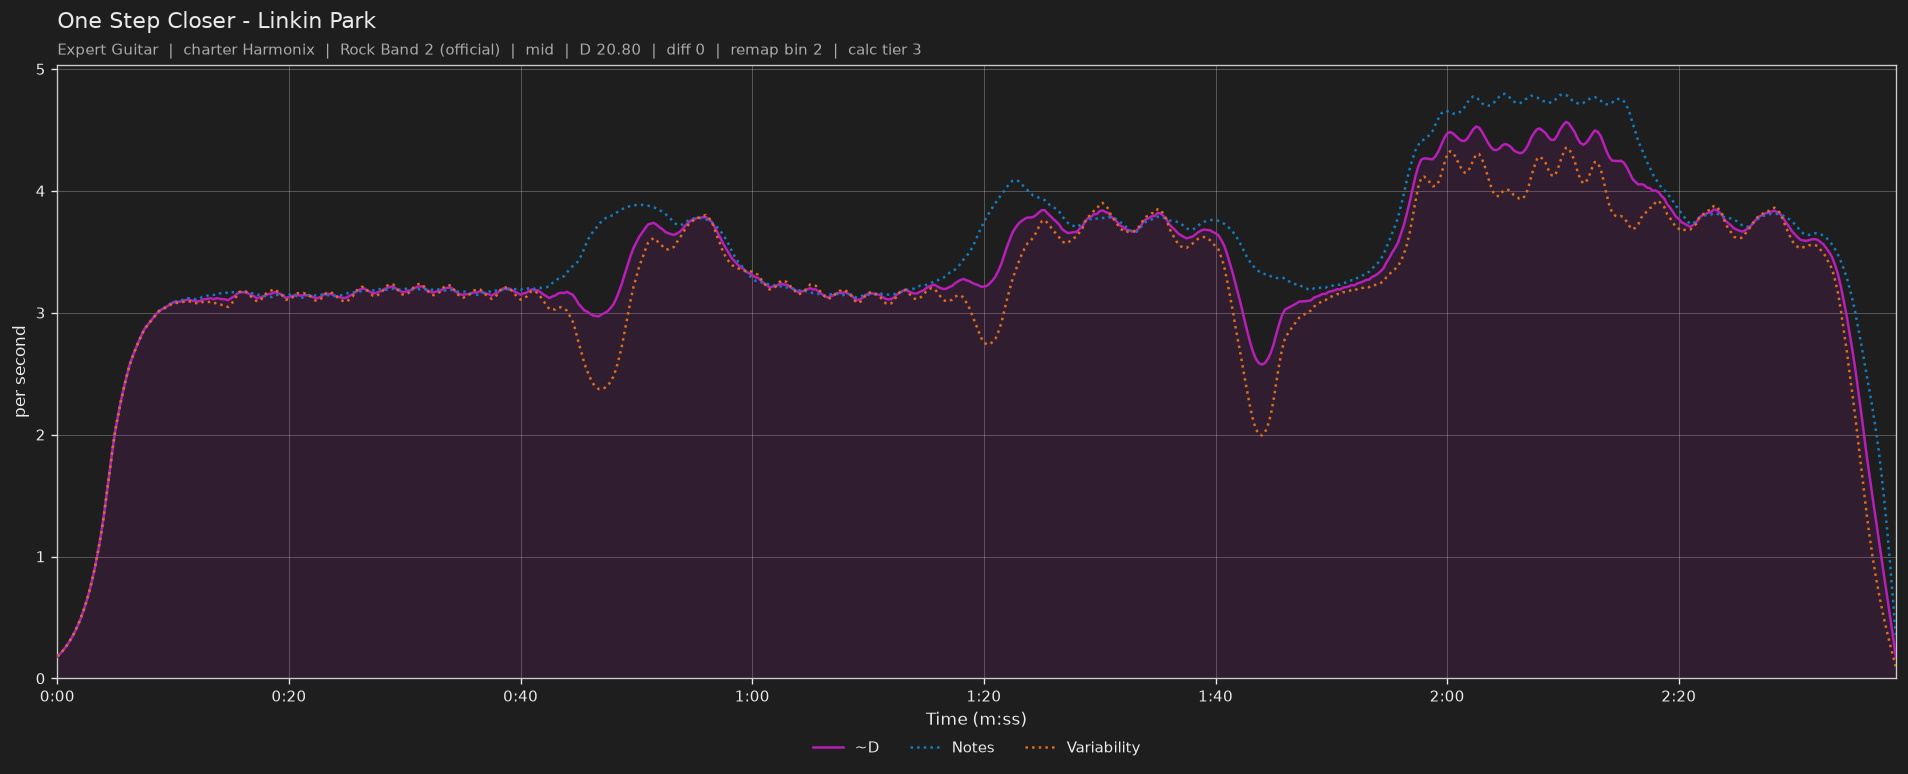Click the orange dotted Variability swatch in legend
1908x774 pixels.
point(1041,748)
